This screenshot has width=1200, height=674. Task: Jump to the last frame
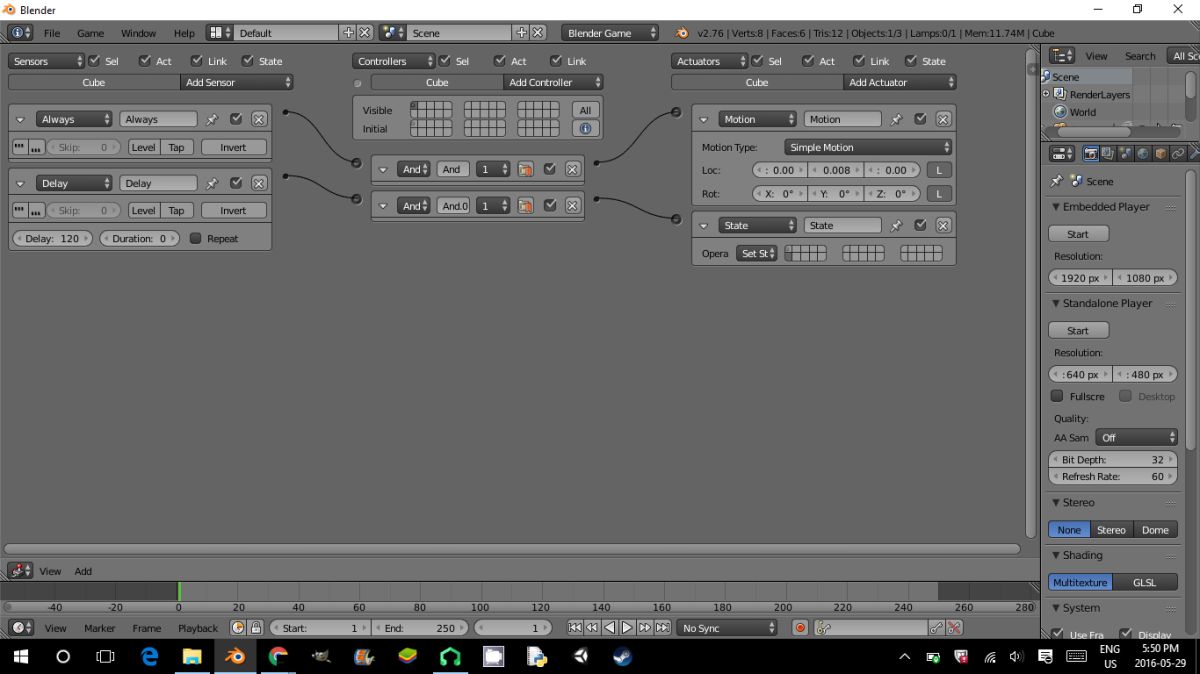[x=662, y=628]
